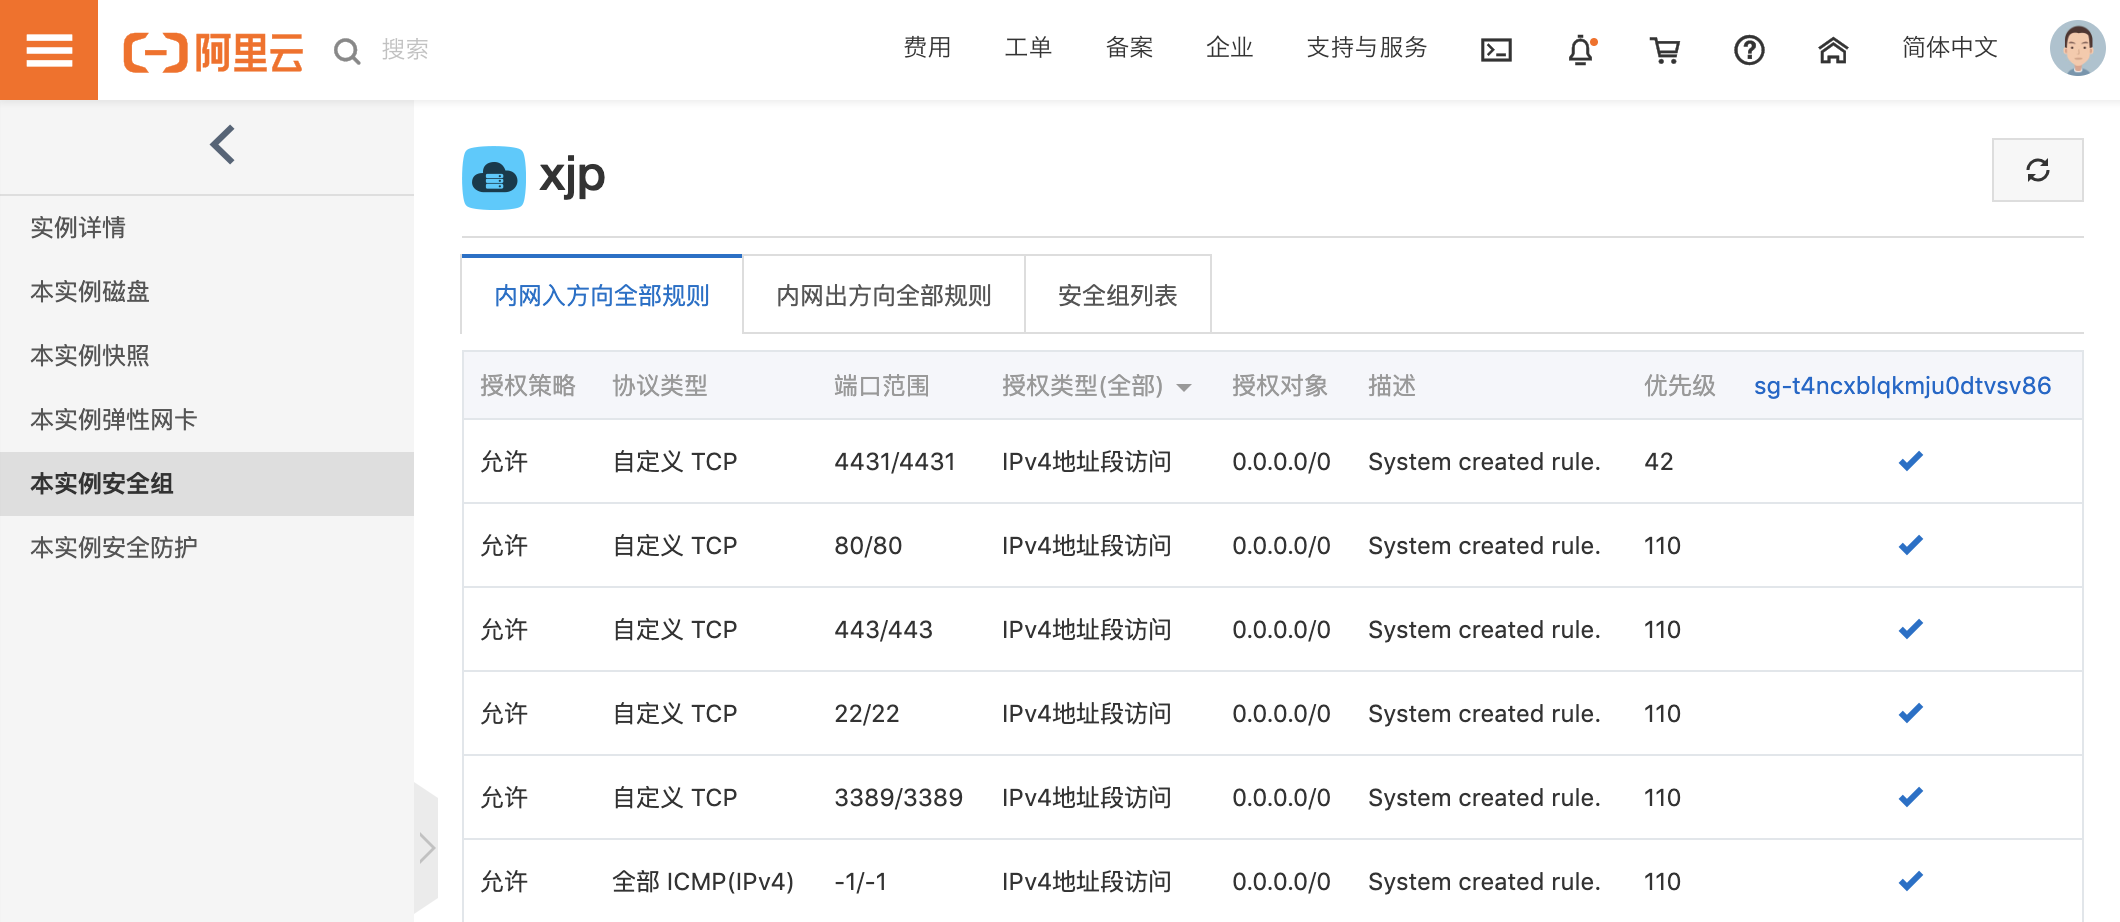This screenshot has height=922, width=2120.
Task: Collapse the left sidebar with the chevron
Action: (220, 144)
